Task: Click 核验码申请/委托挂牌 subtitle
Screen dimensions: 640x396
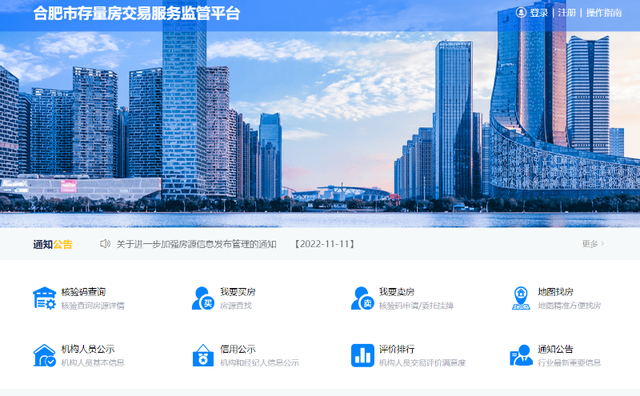Action: point(416,305)
